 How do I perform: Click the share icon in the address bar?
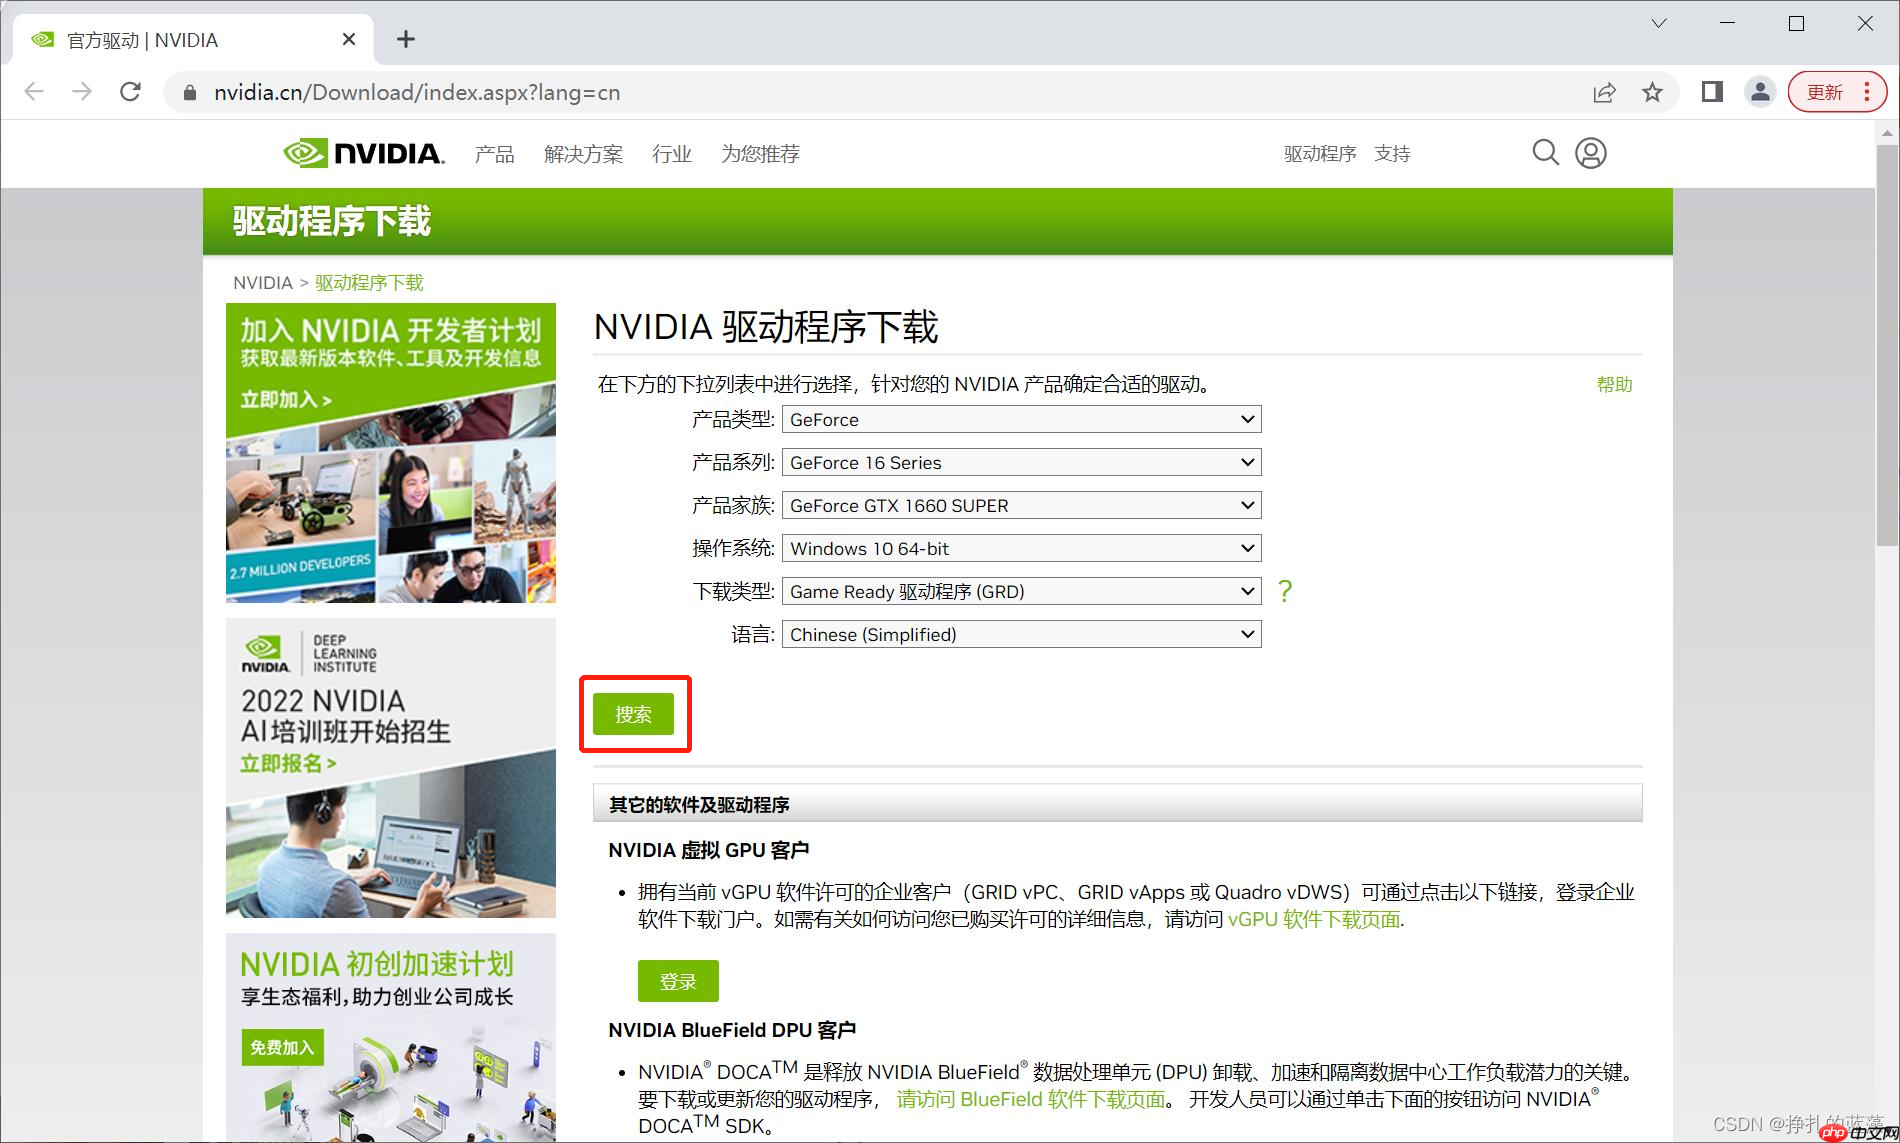point(1604,91)
